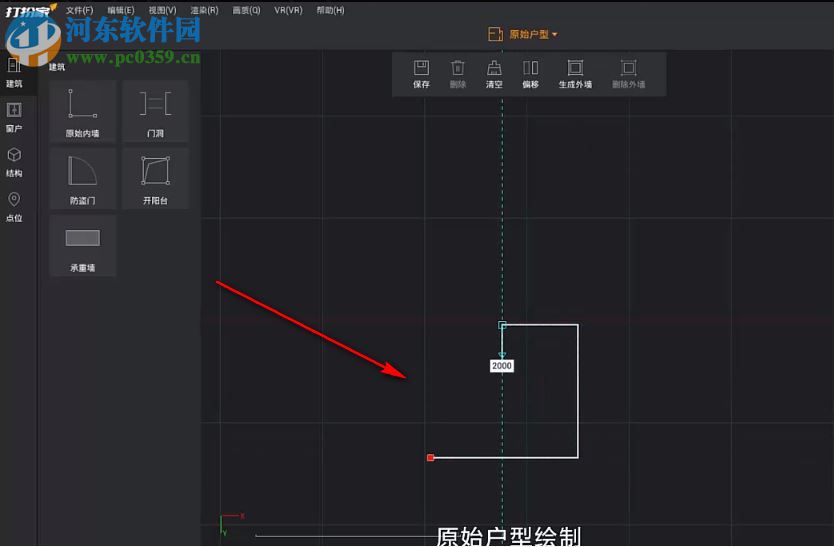Click the 2000 wall length input box
Viewport: 834px width, 547px height.
coord(502,366)
